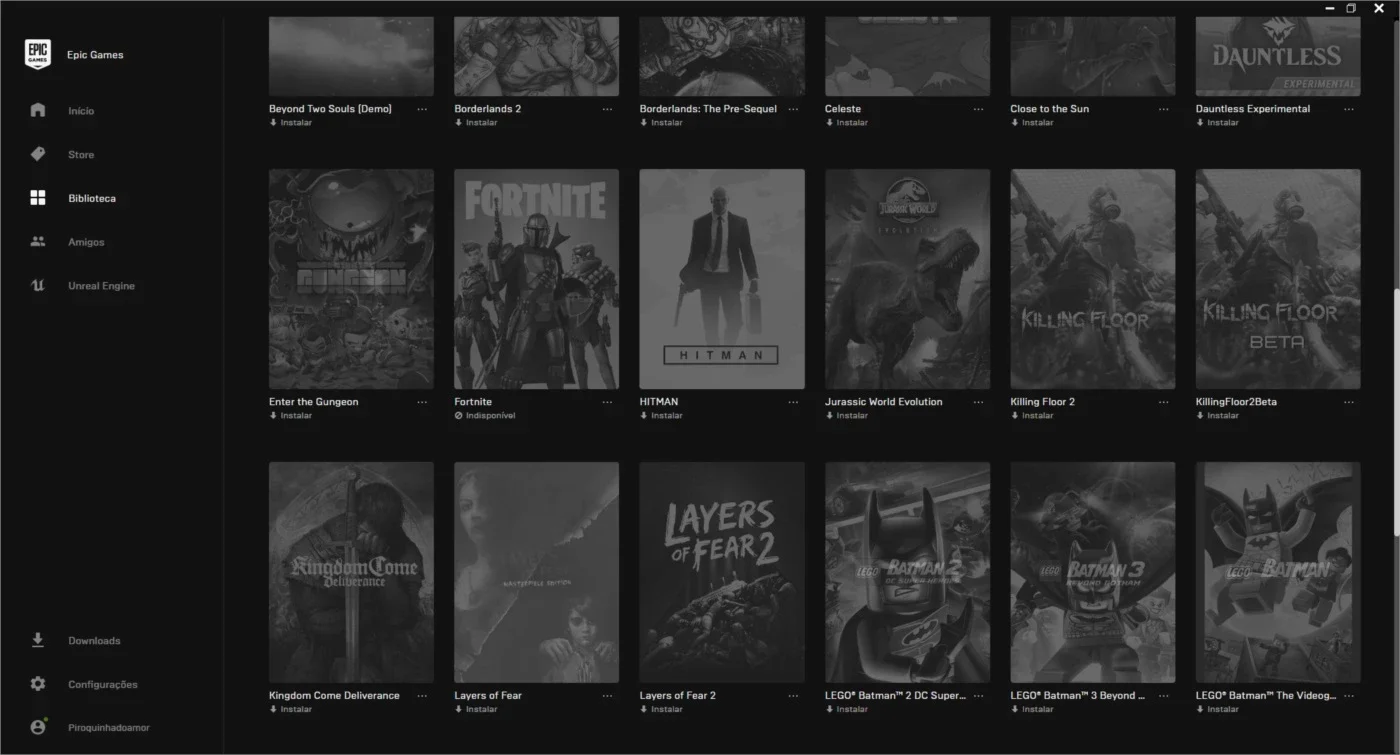Click install arrow icon under Enter the Gungeon
Screen dimensions: 1400x755
click(x=273, y=415)
